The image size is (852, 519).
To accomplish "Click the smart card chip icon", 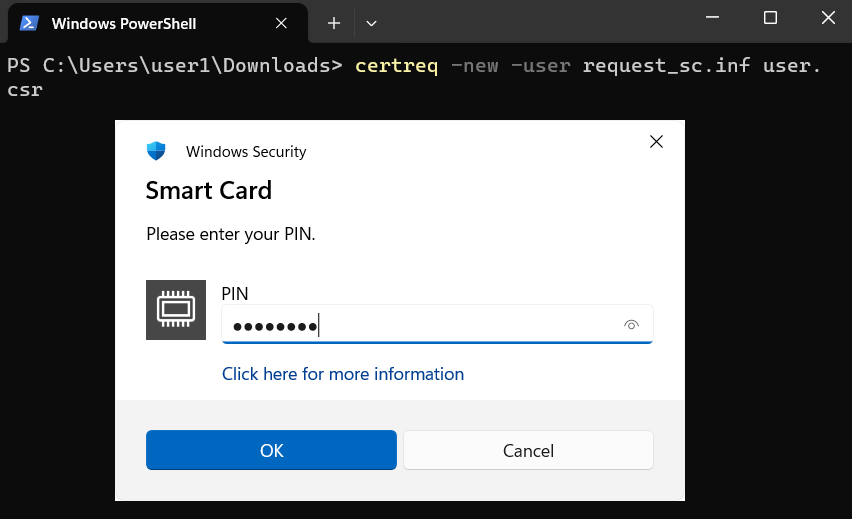I will click(175, 310).
